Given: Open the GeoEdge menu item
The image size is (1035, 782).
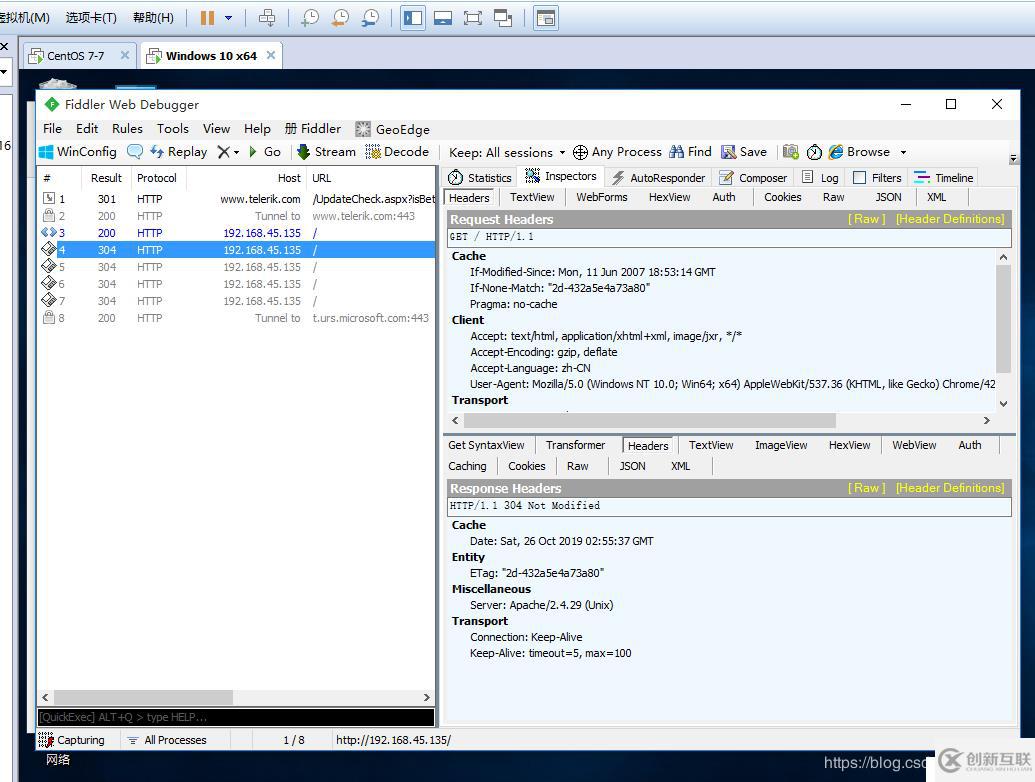Looking at the screenshot, I should [392, 129].
